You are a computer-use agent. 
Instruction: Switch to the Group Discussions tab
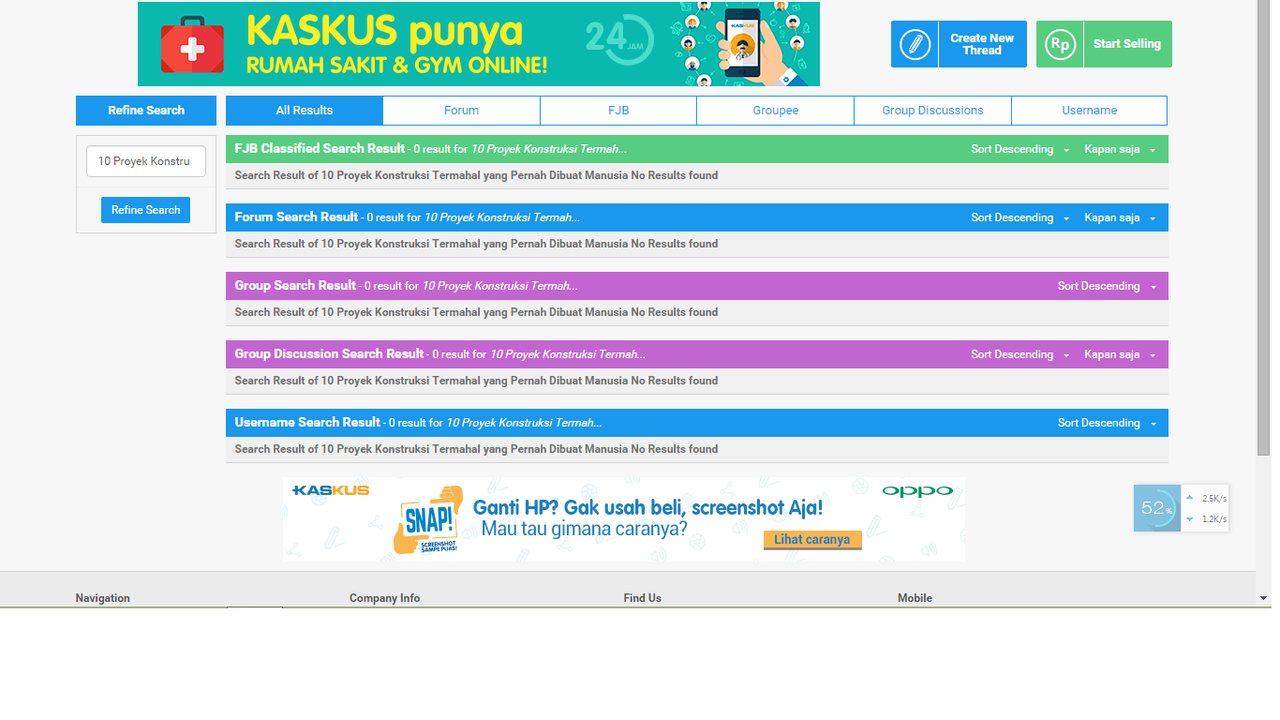[932, 110]
